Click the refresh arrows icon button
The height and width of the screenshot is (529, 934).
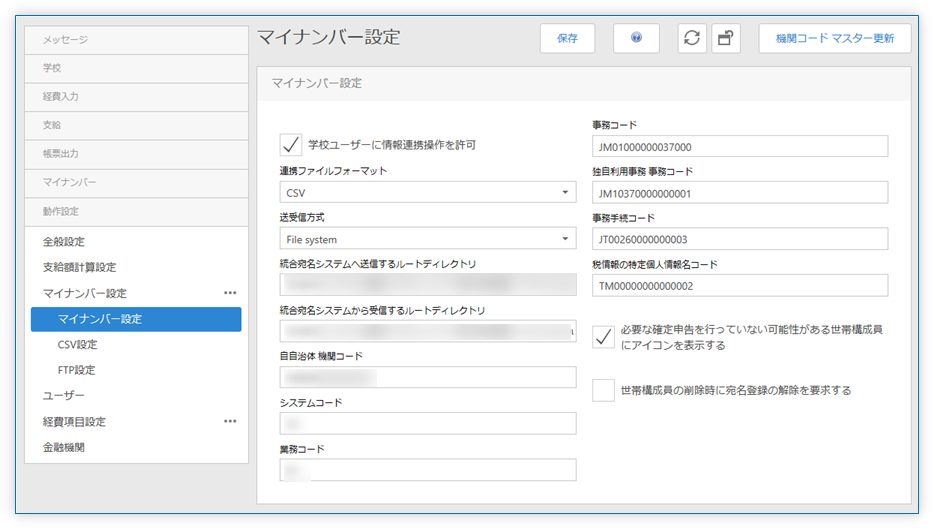click(x=692, y=38)
